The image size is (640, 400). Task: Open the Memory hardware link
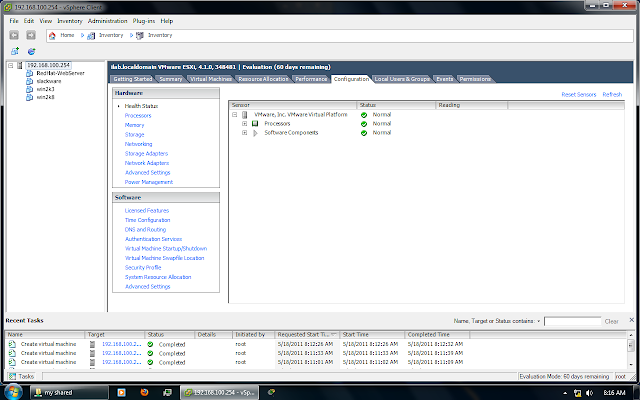(x=134, y=125)
